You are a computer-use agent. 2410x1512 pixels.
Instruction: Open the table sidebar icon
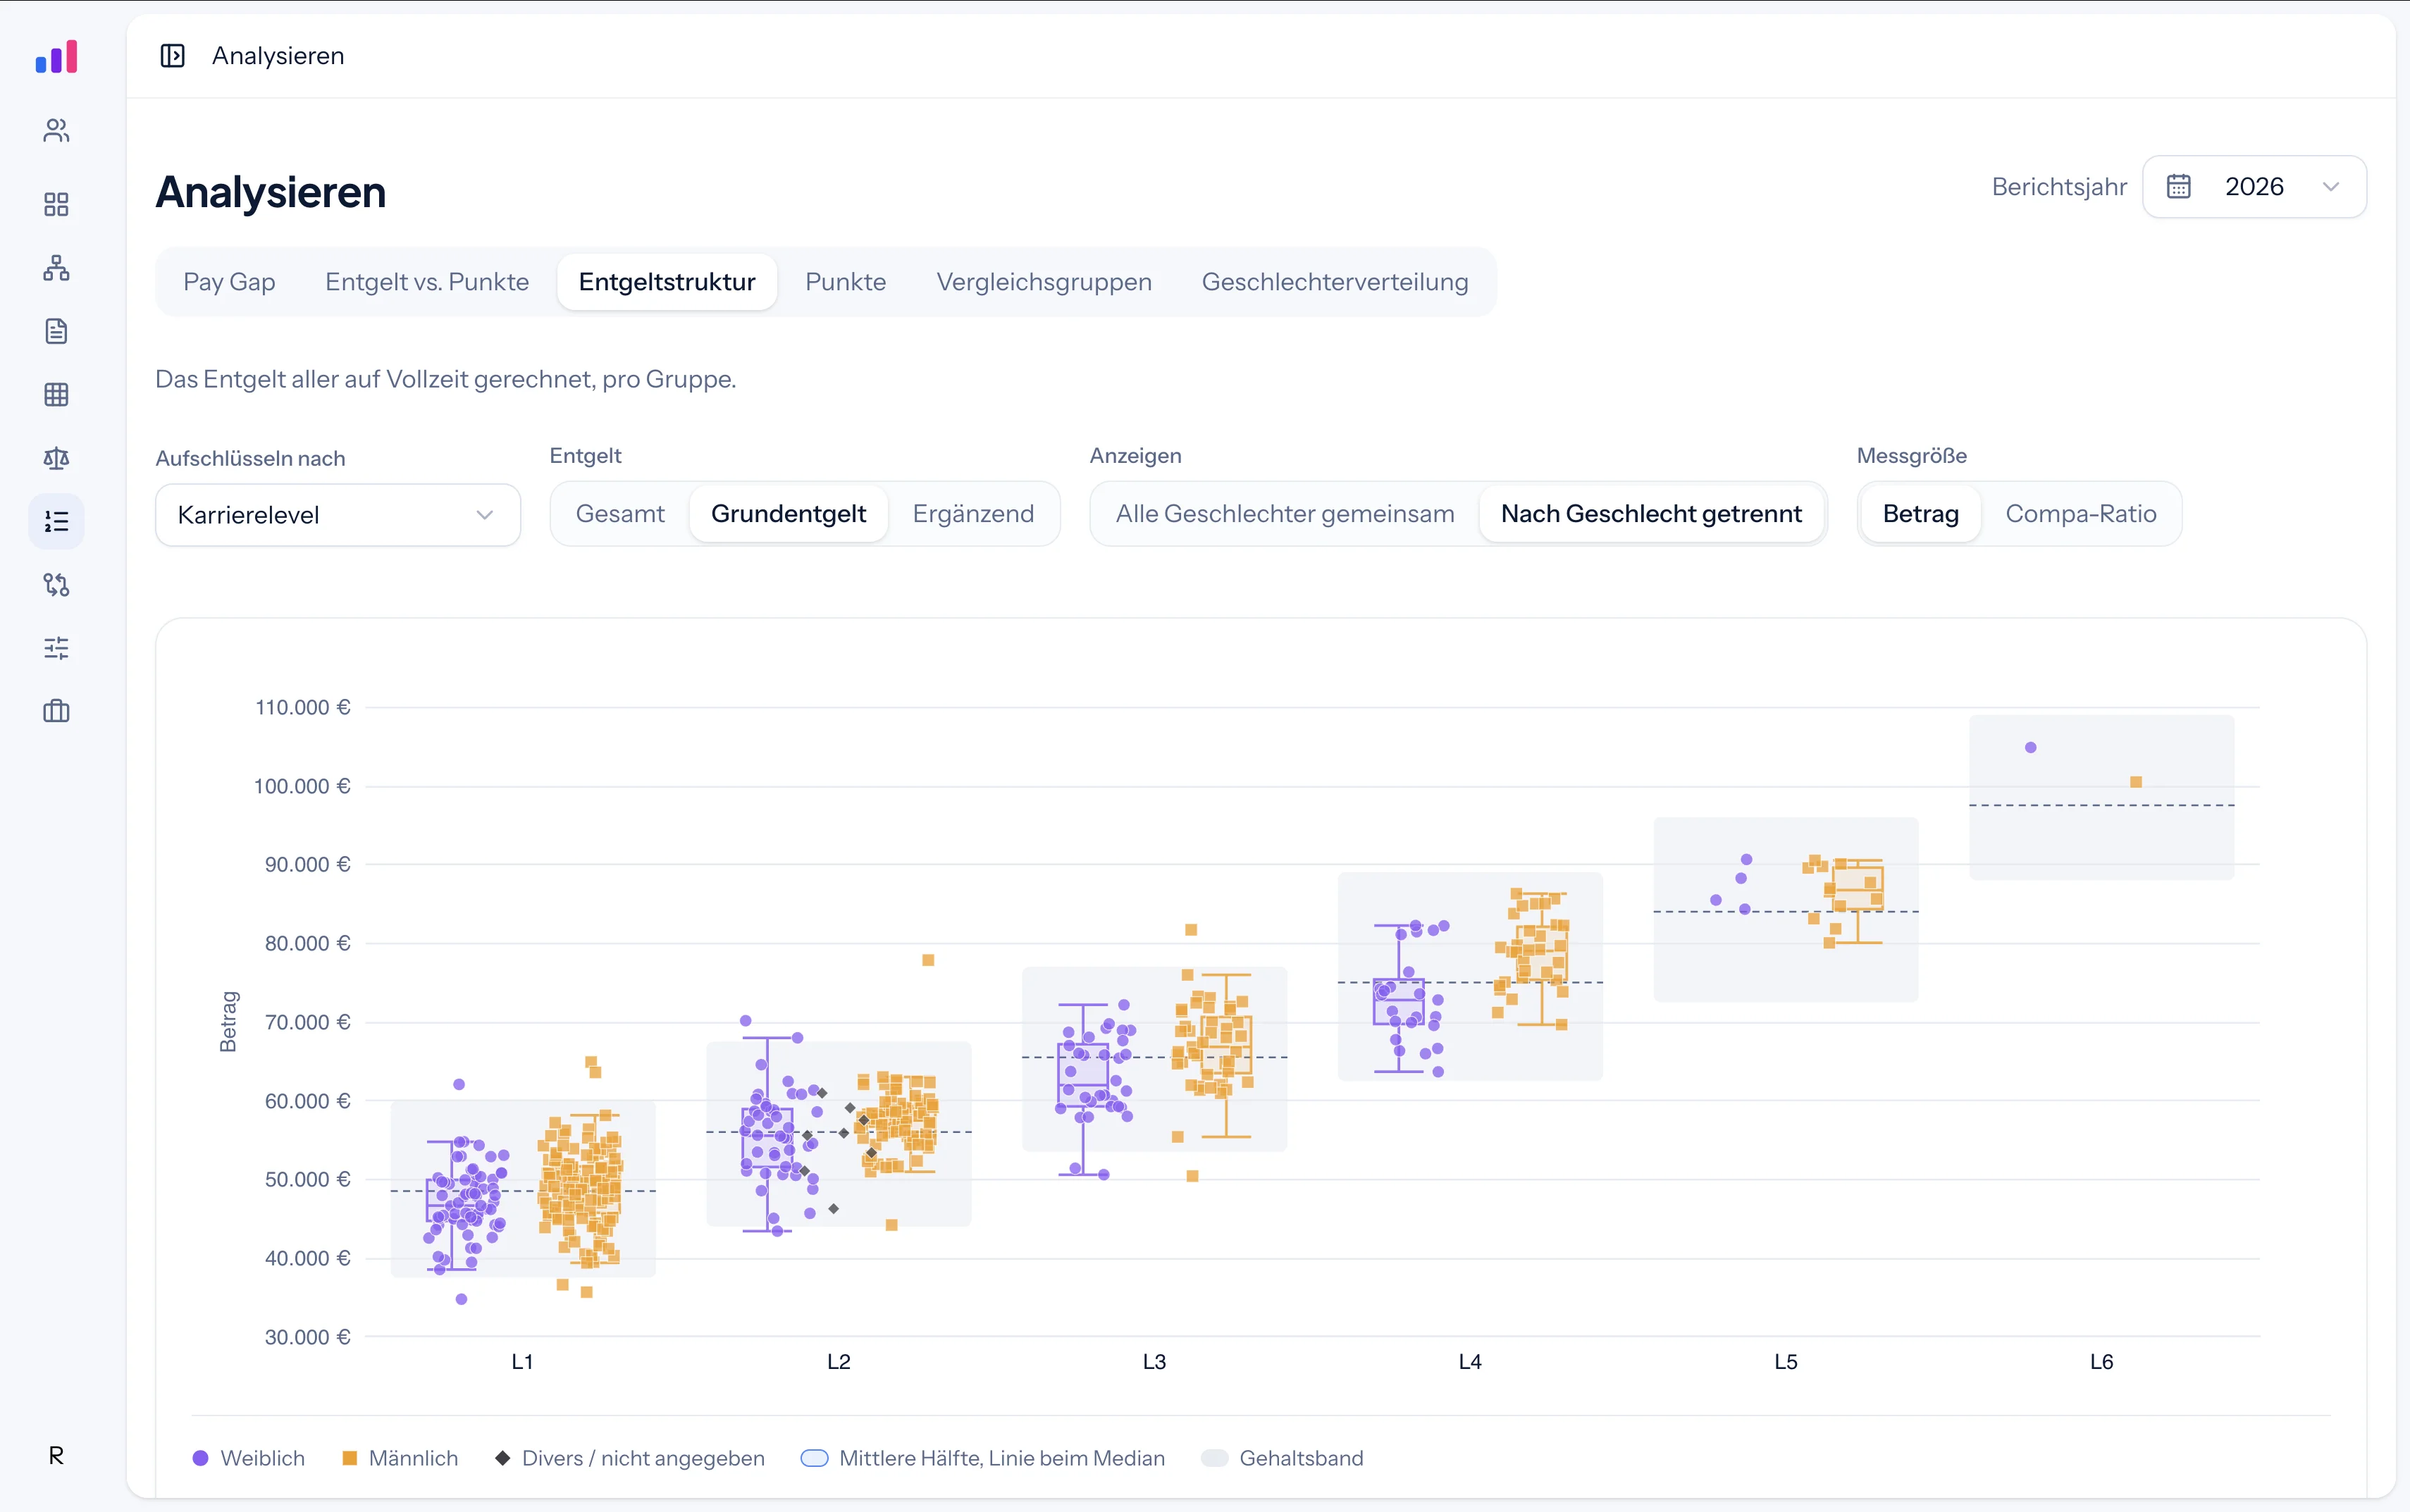pyautogui.click(x=56, y=395)
